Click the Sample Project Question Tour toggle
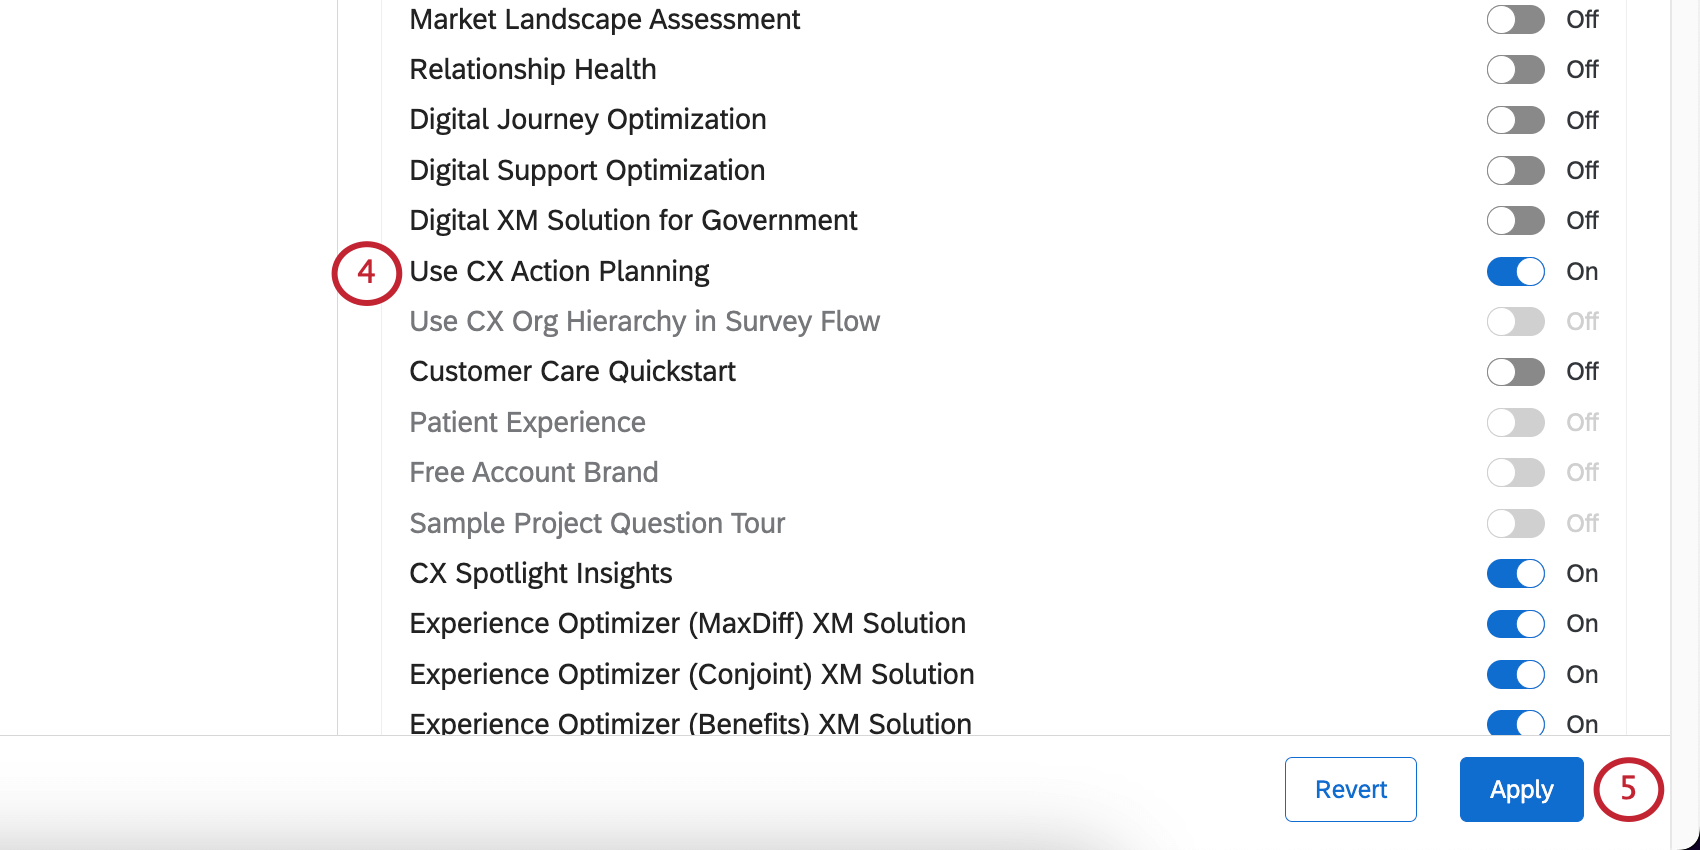 pos(1515,523)
